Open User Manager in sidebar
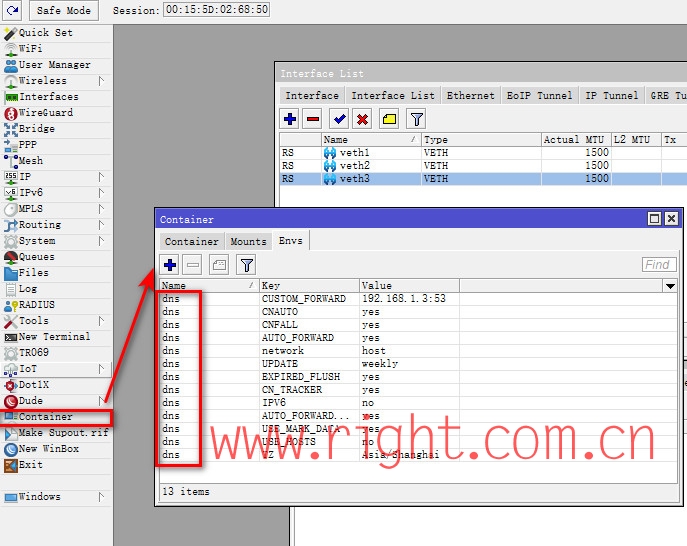Screen dimensions: 687x546 56,65
